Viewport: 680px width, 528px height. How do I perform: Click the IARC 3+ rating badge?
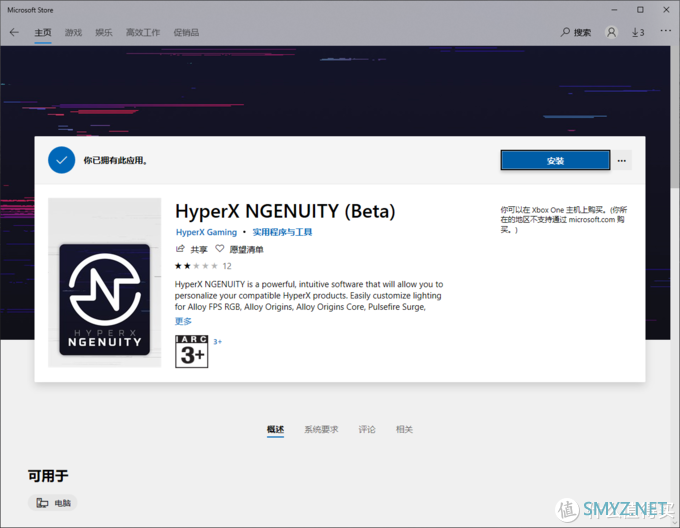click(x=192, y=352)
